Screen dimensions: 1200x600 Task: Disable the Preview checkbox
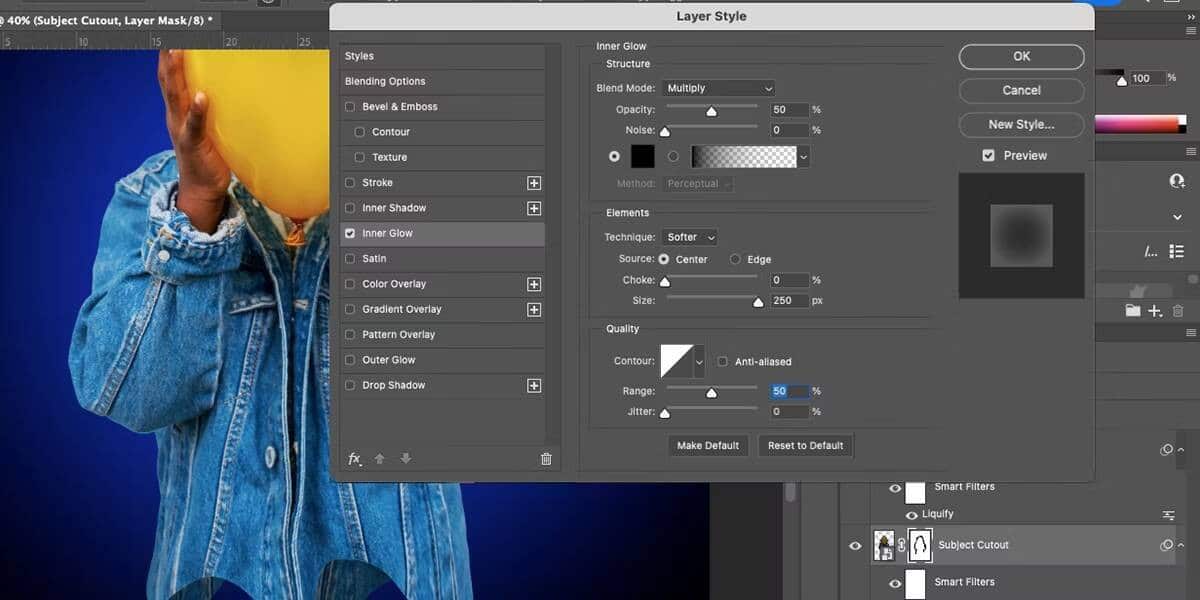tap(987, 155)
